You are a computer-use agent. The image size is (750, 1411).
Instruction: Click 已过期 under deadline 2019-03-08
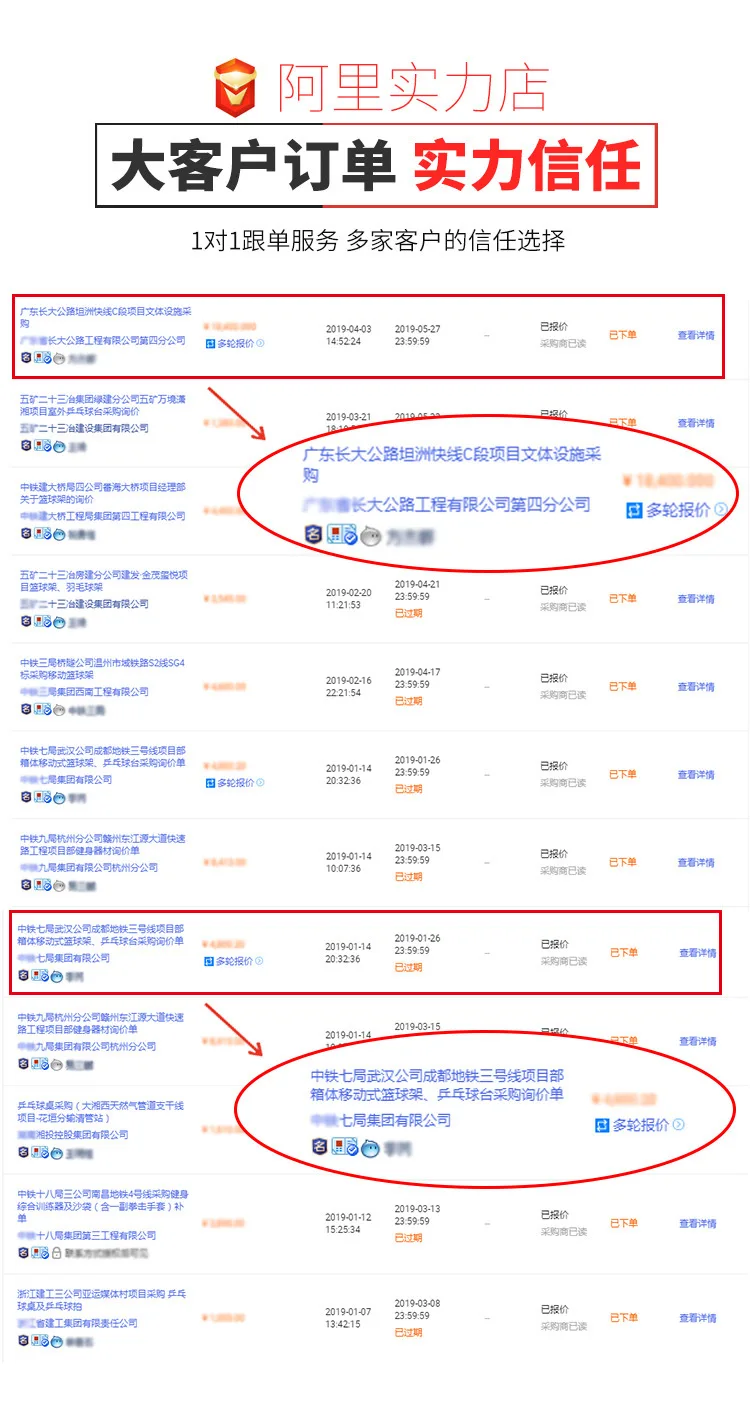(x=408, y=1332)
